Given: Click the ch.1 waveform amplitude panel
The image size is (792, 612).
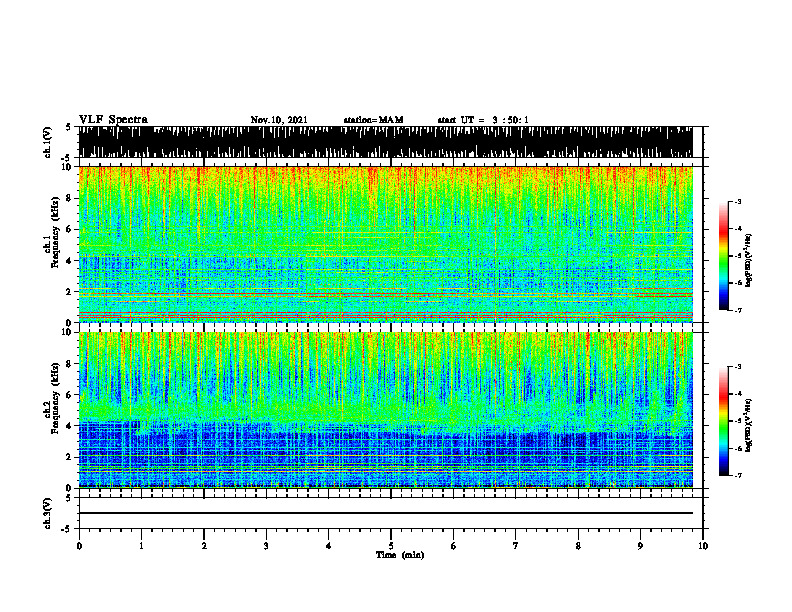Looking at the screenshot, I should click(385, 142).
